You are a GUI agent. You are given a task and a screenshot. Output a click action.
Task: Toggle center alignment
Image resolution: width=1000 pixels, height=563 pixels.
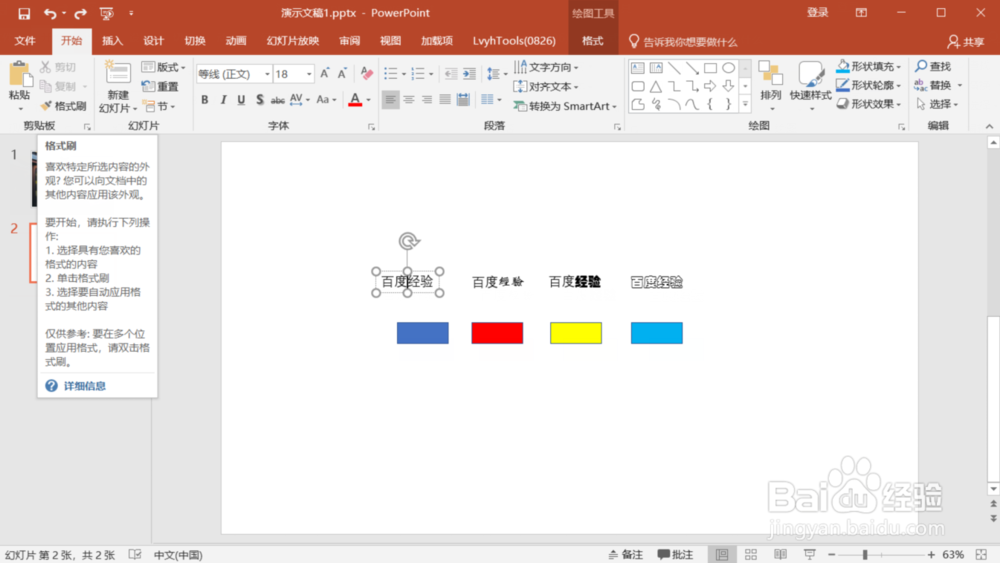[409, 99]
